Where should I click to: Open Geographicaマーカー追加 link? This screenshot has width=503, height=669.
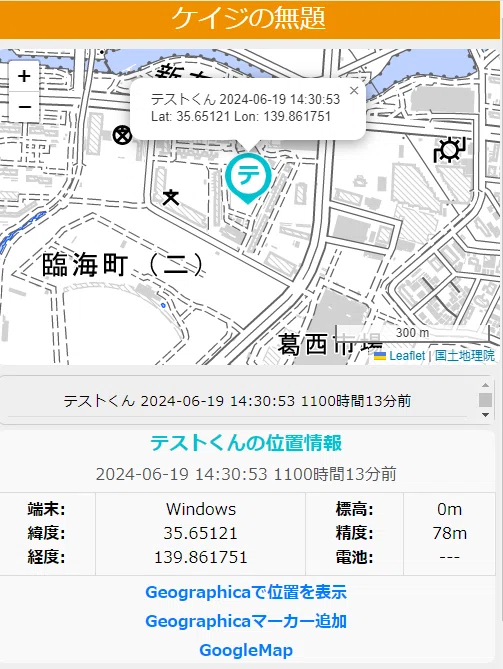click(x=246, y=621)
